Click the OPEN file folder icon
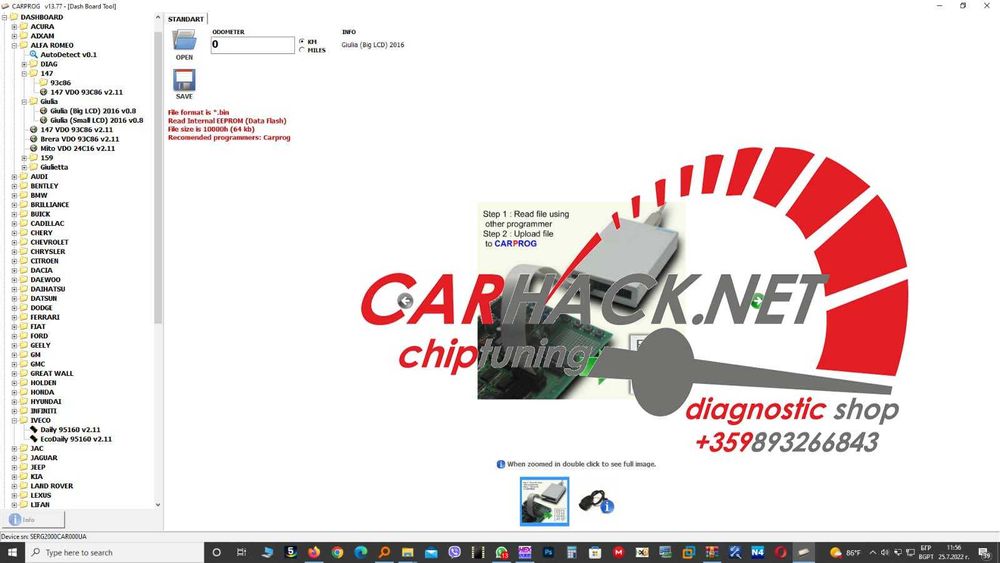This screenshot has width=1000, height=563. coord(184,41)
